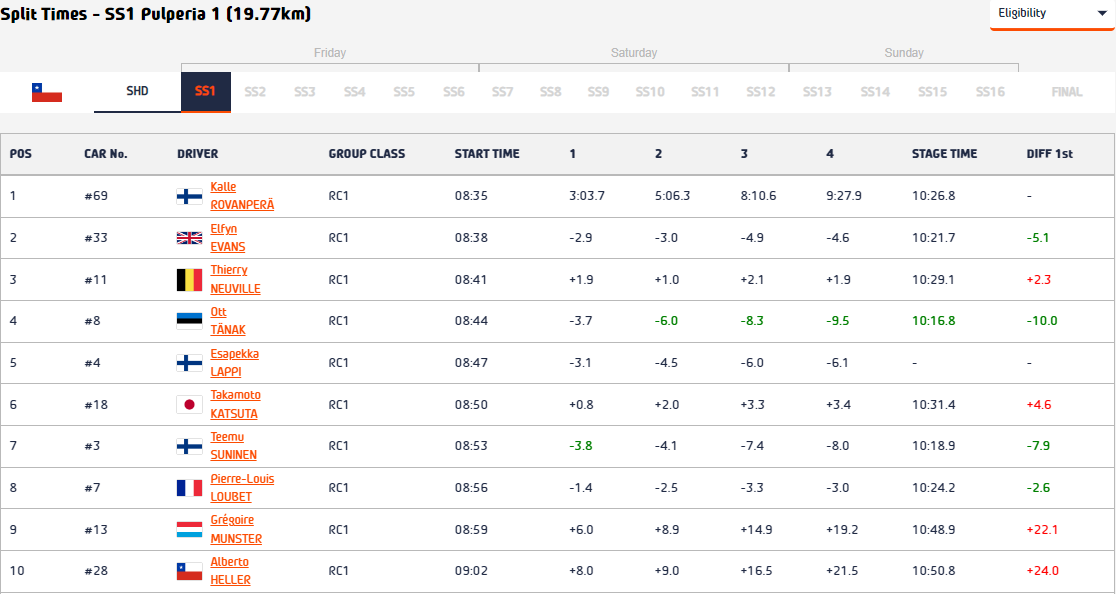Click car number #33
This screenshot has height=594, width=1116.
coord(95,238)
